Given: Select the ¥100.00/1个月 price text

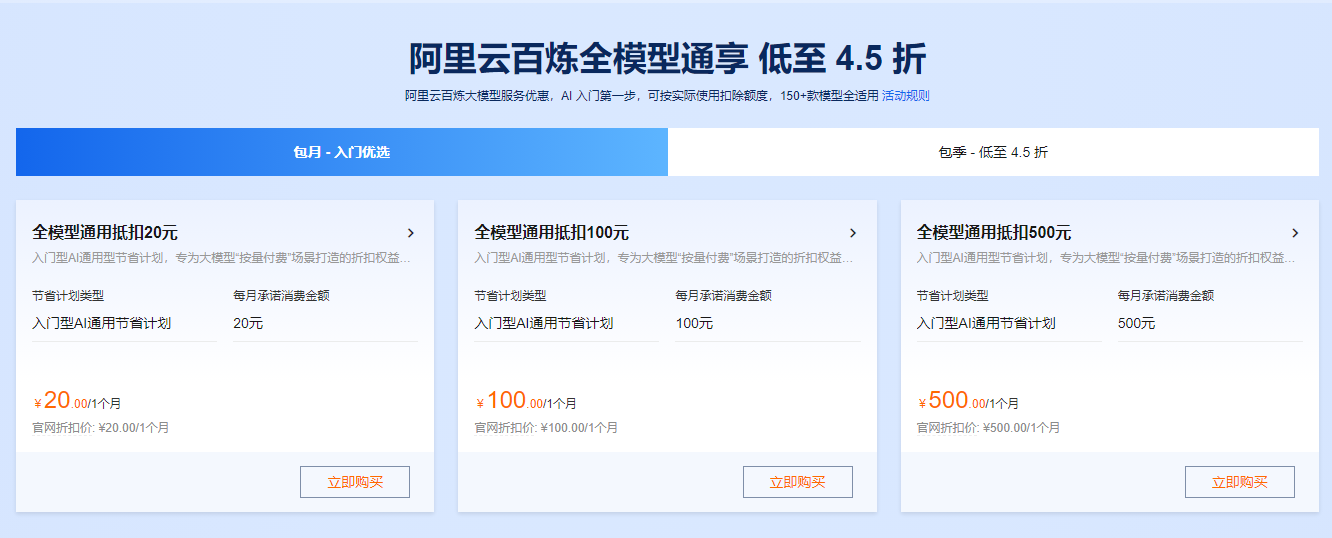Looking at the screenshot, I should click(x=525, y=402).
